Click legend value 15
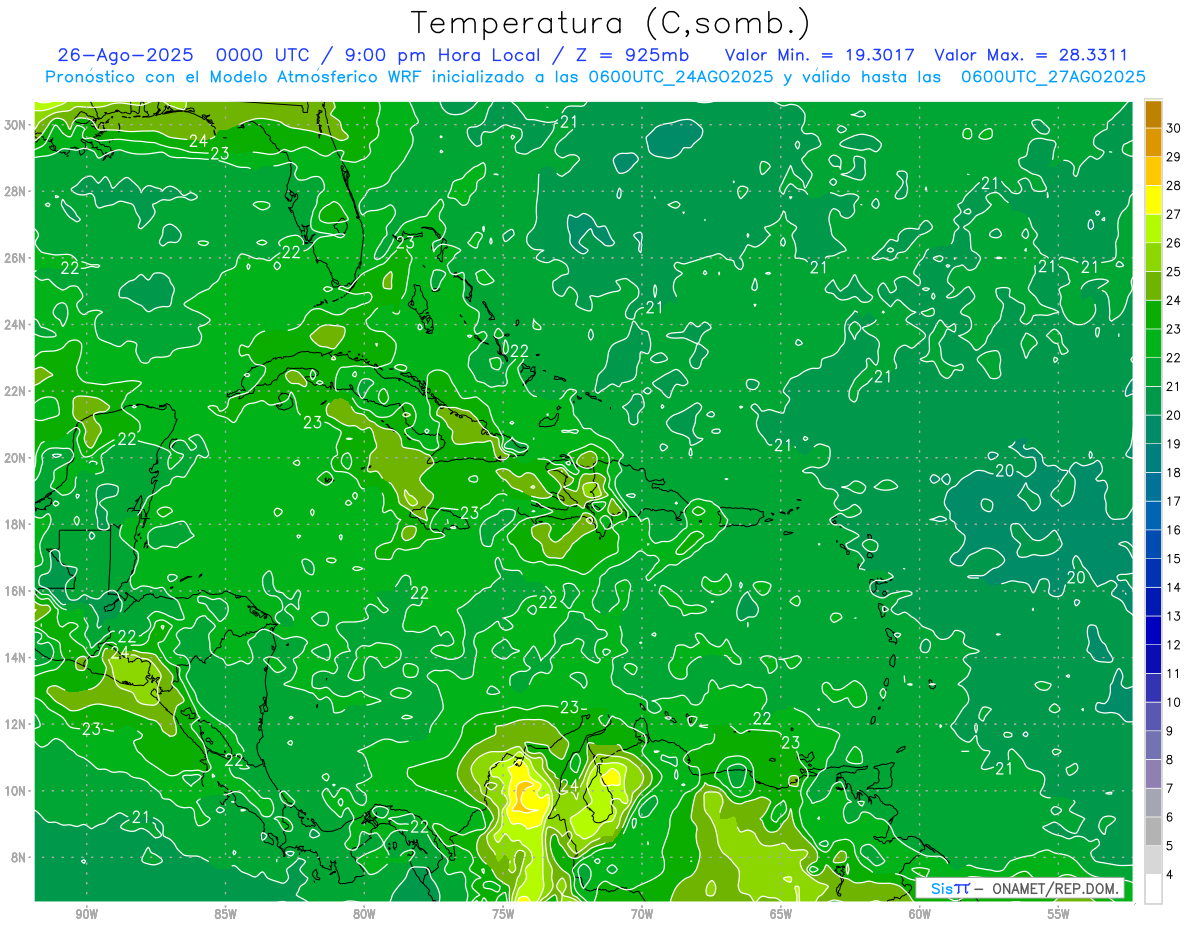1200x927 pixels. (x=1174, y=558)
